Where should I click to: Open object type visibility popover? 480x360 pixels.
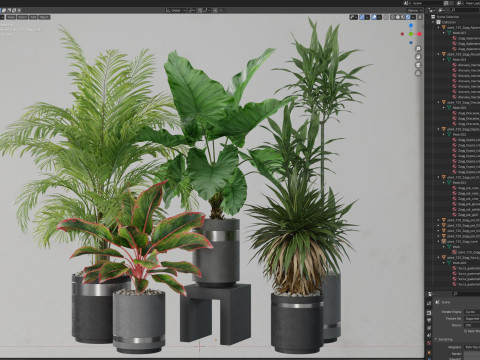pyautogui.click(x=353, y=17)
